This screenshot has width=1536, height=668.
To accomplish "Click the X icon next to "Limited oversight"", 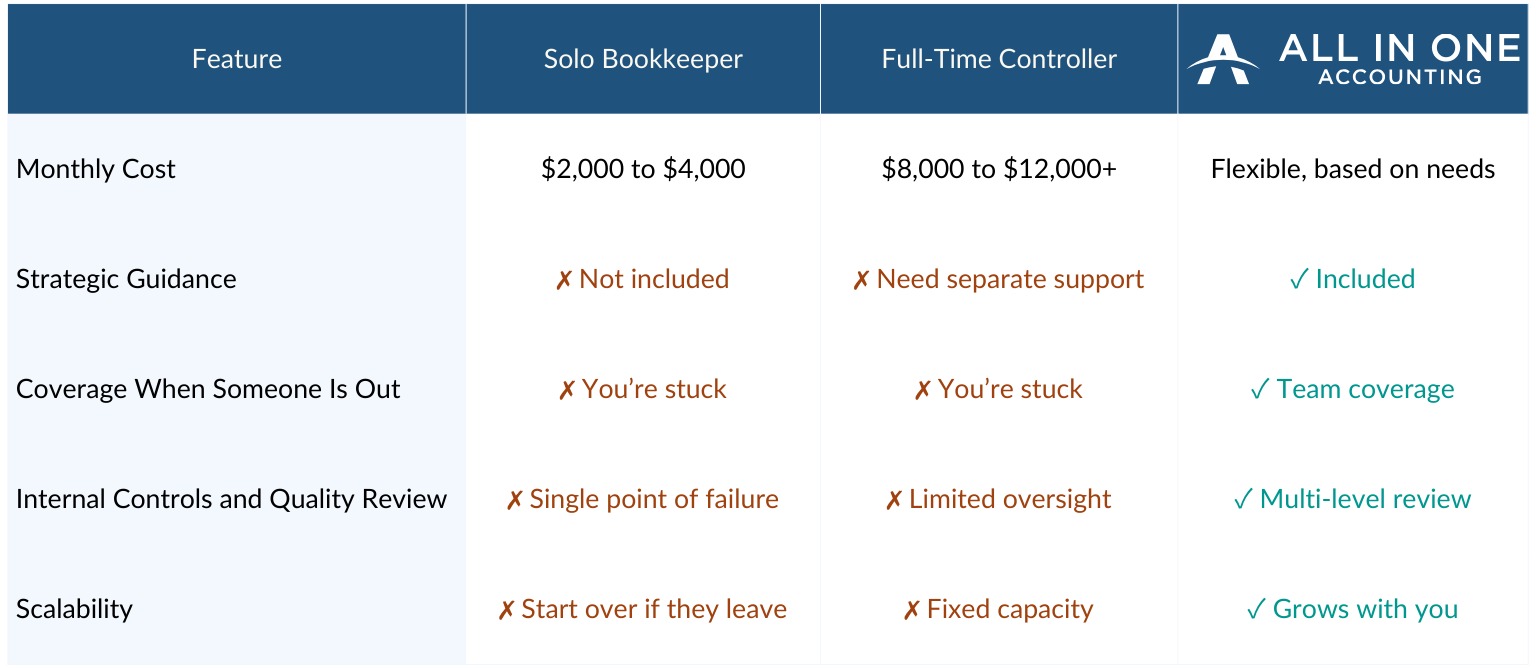I will pos(894,500).
